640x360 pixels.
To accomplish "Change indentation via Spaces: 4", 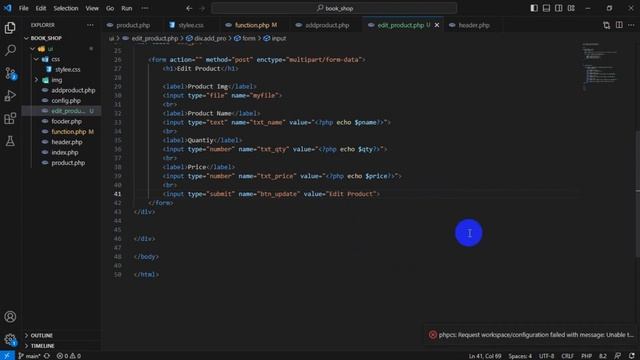I will pos(520,356).
